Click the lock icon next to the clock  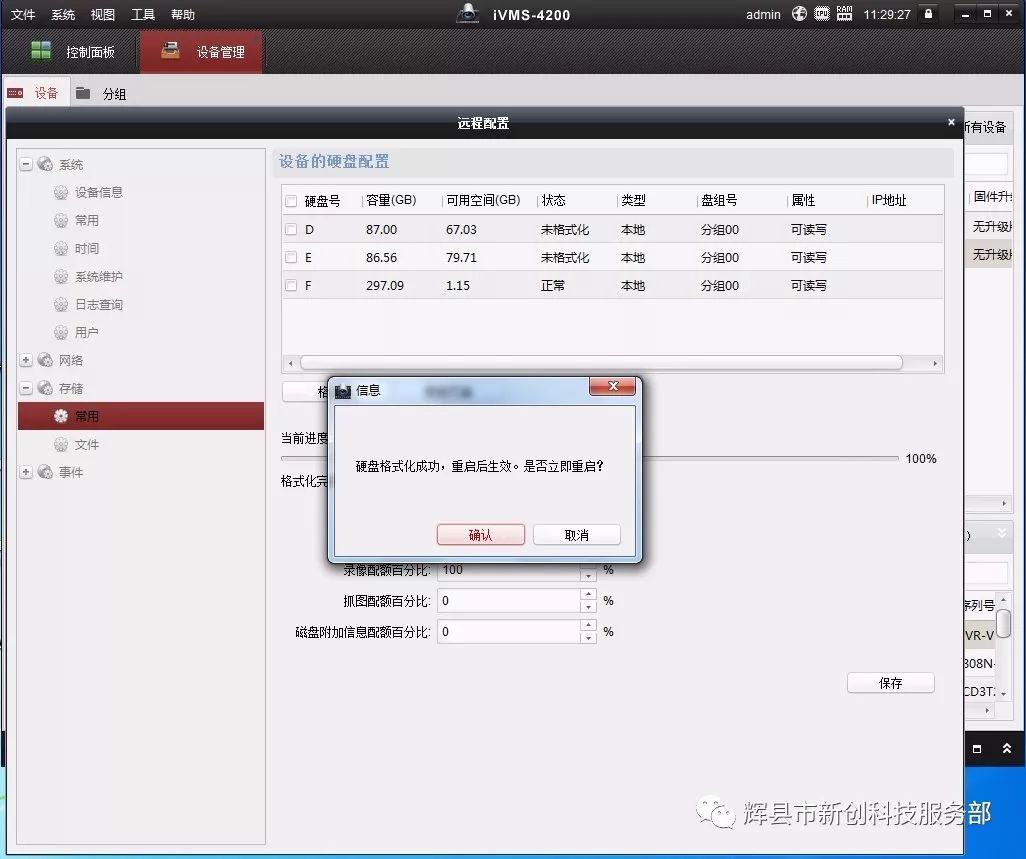pos(928,14)
